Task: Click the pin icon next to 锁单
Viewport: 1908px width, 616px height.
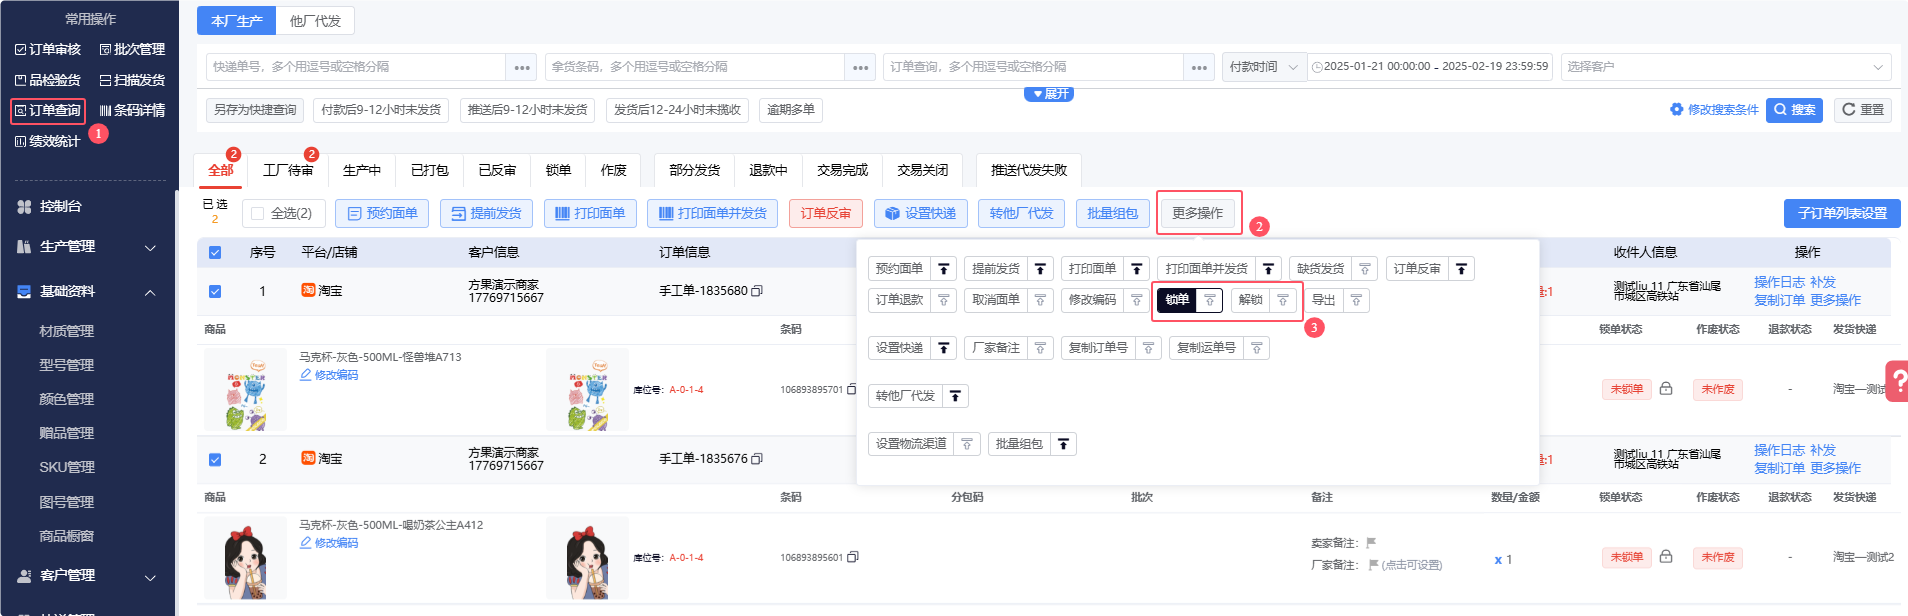Action: pyautogui.click(x=1210, y=300)
